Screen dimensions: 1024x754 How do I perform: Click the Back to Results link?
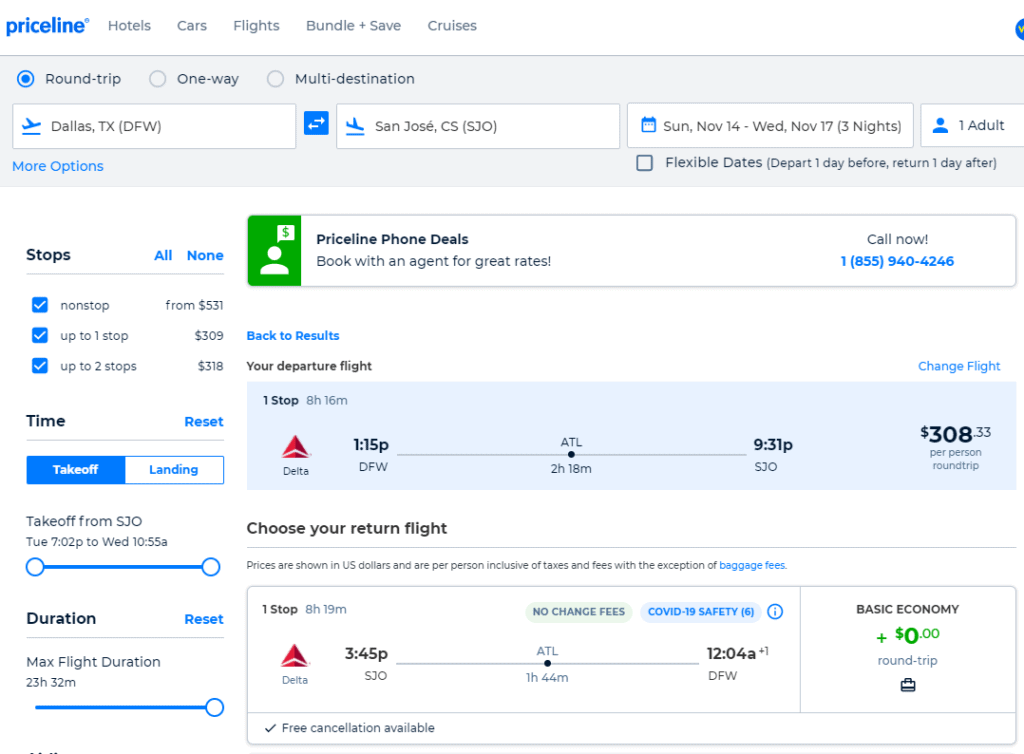click(x=293, y=336)
